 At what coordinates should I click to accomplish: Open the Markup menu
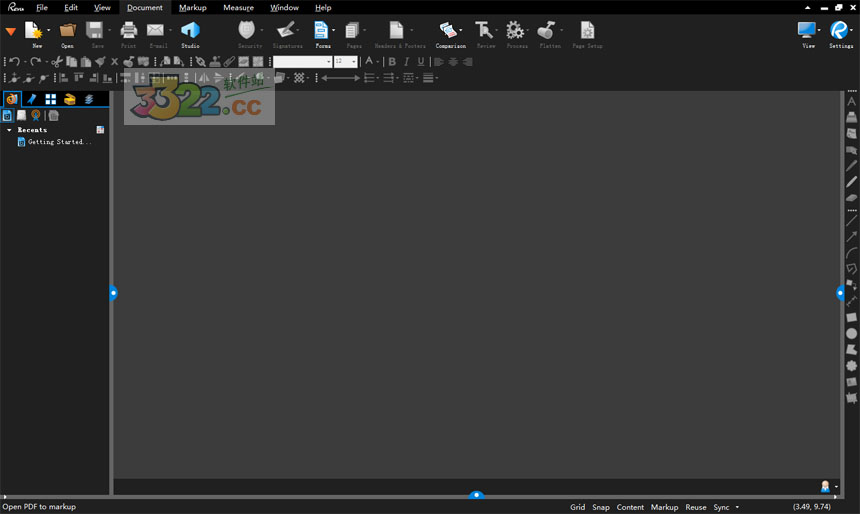(x=192, y=7)
